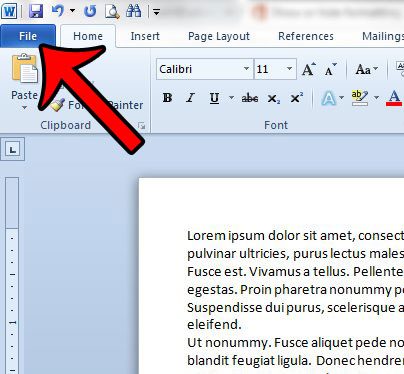Viewport: 404px width, 374px height.
Task: Toggle bold formatting
Action: [167, 98]
